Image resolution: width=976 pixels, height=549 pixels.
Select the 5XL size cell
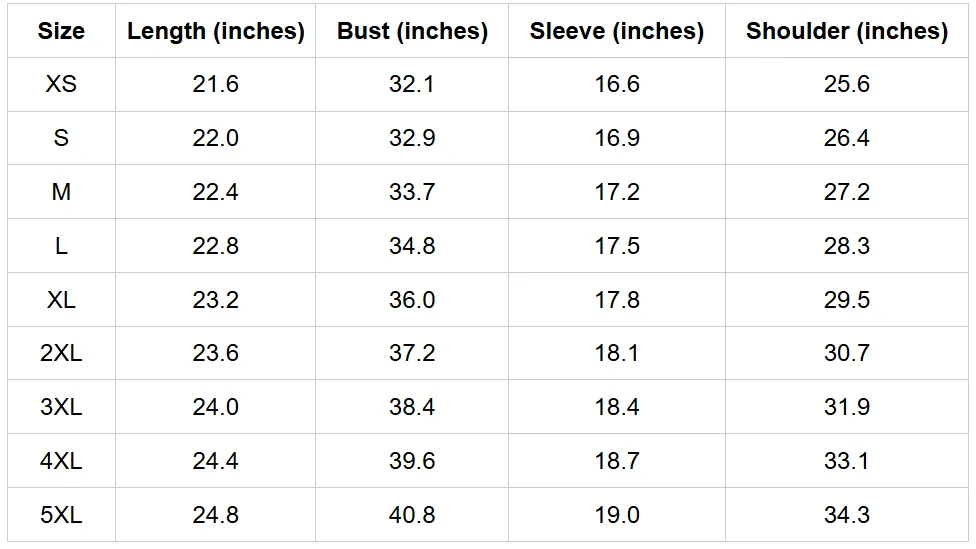(61, 515)
